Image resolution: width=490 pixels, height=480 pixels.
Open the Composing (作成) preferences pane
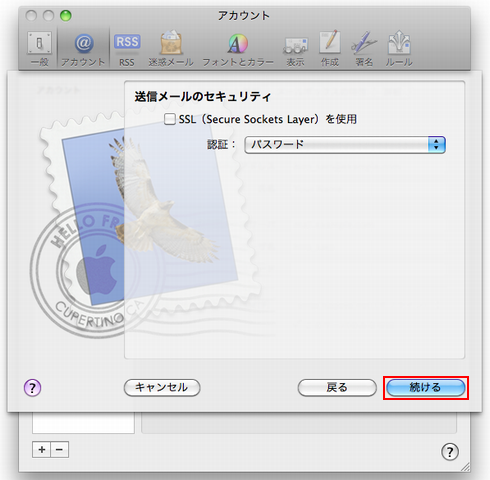(330, 49)
